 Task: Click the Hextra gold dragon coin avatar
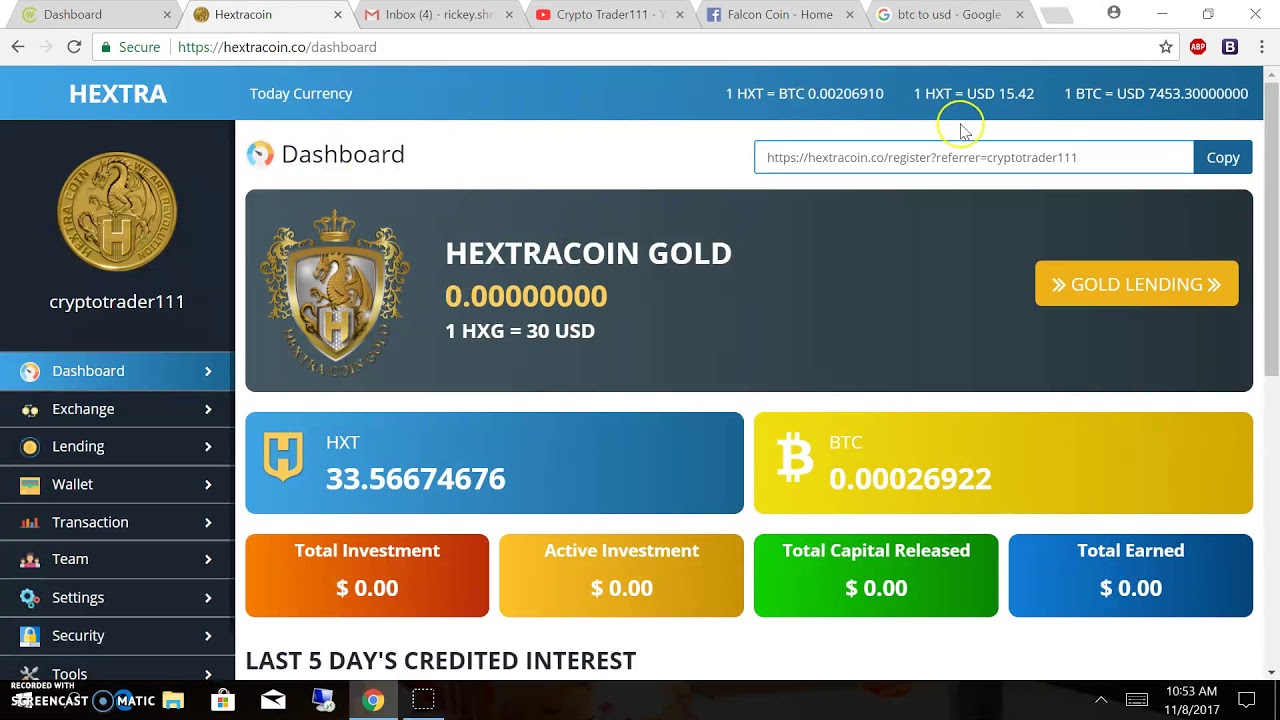pyautogui.click(x=117, y=211)
